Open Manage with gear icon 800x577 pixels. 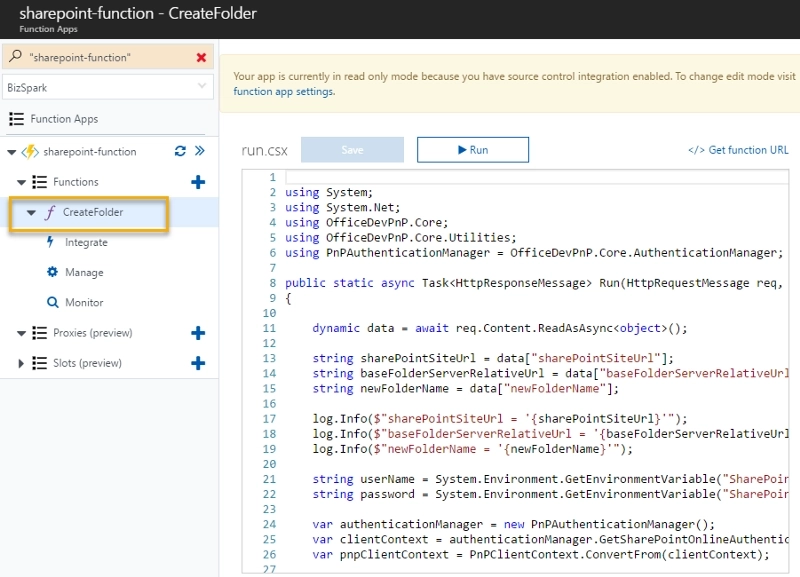click(52, 272)
